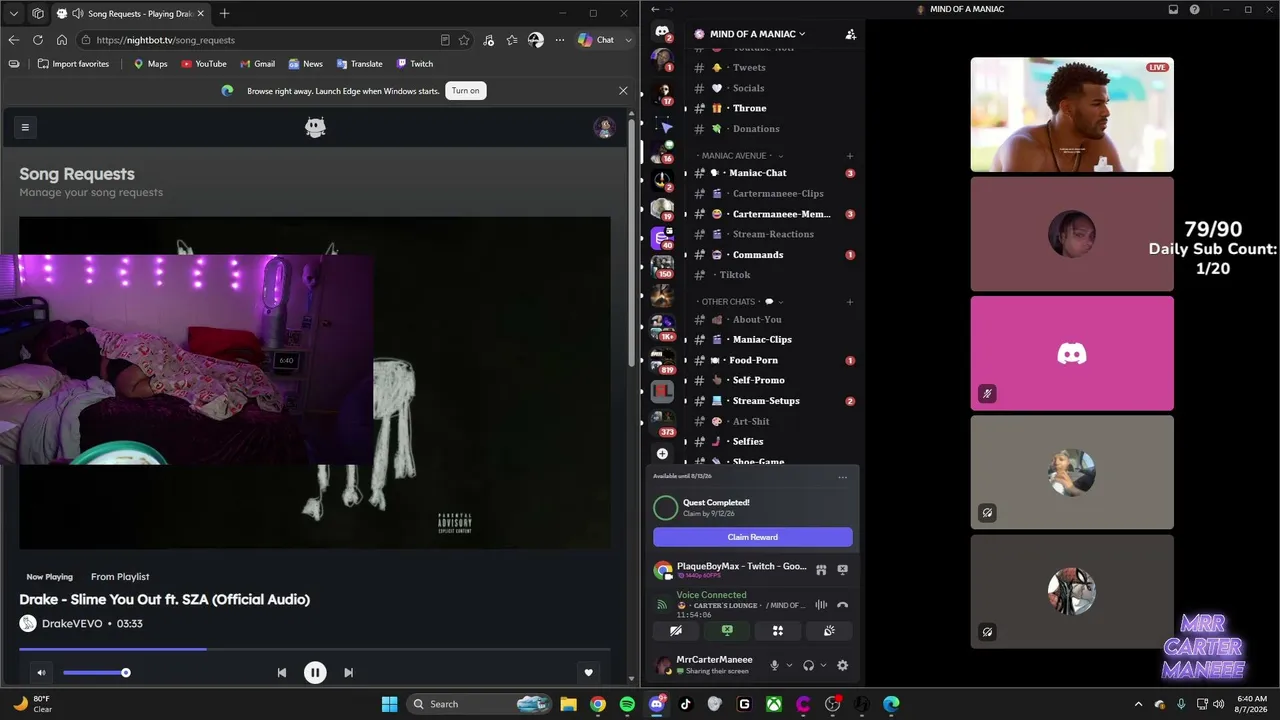1280x720 pixels.
Task: Open the Maps bookmark
Action: click(x=151, y=64)
